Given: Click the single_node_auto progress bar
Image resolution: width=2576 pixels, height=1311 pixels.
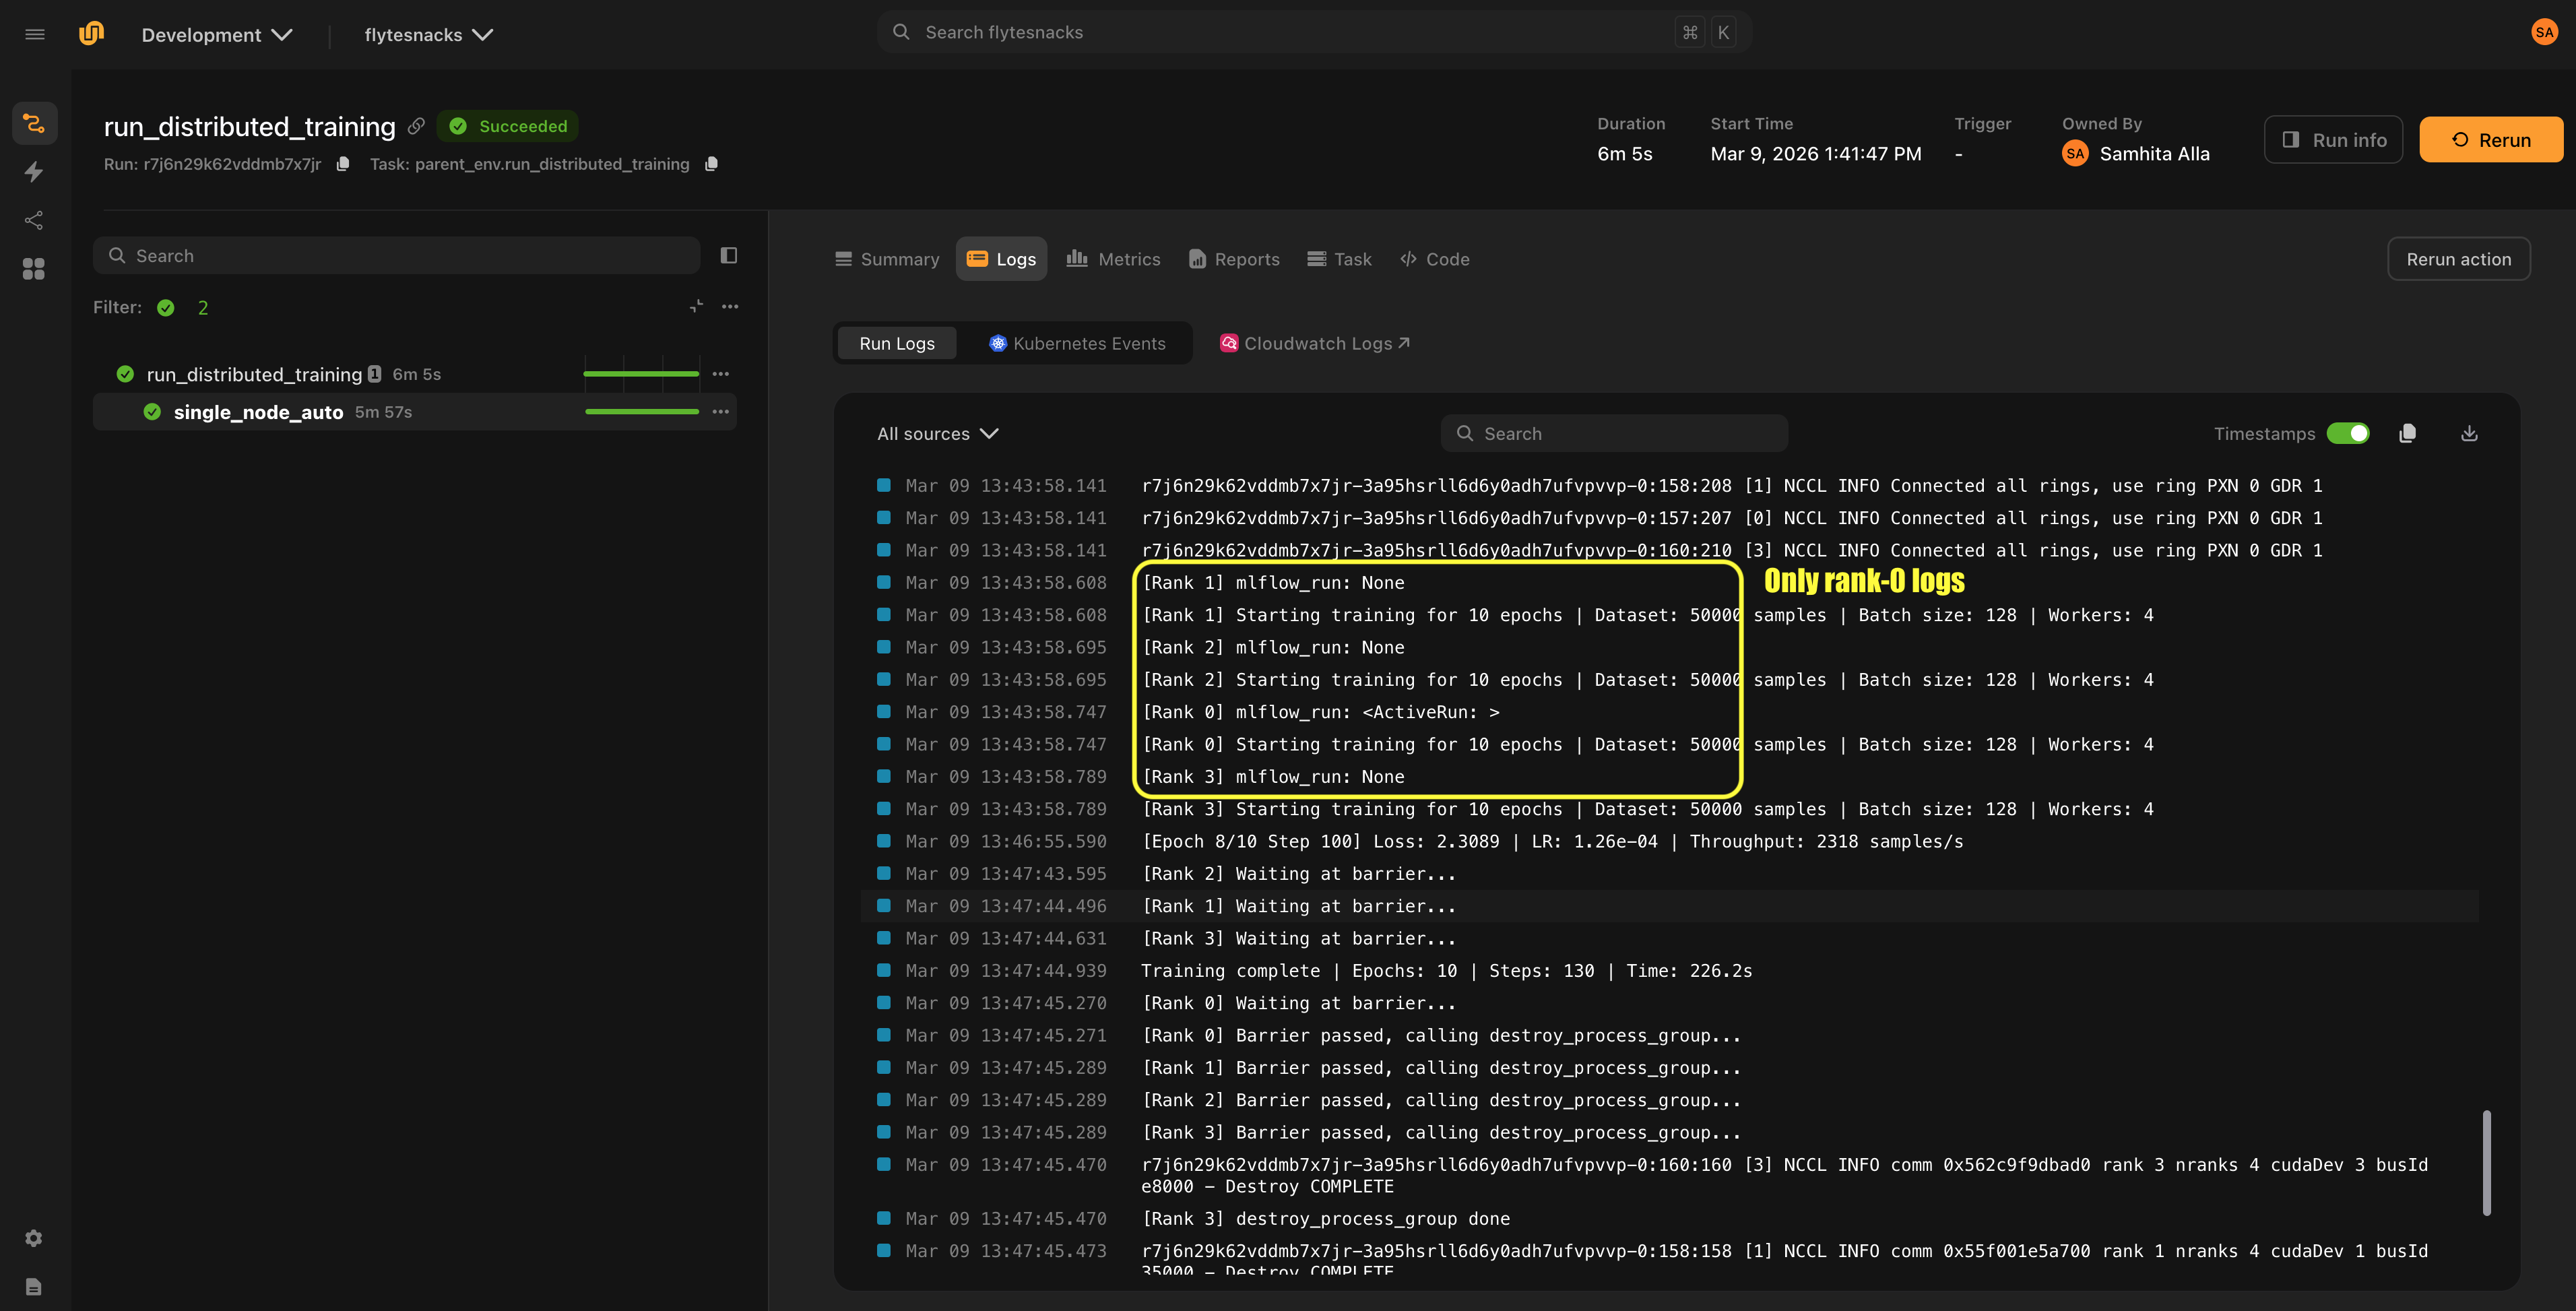Looking at the screenshot, I should 641,411.
